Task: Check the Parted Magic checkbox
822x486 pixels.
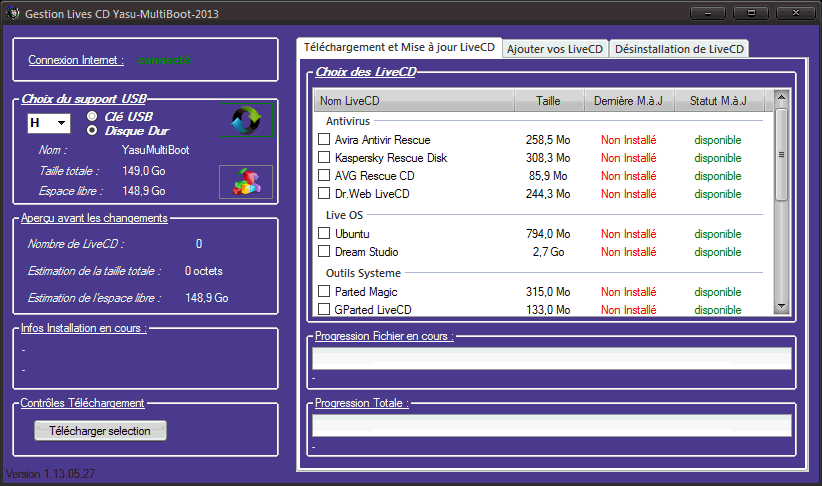Action: (x=324, y=291)
